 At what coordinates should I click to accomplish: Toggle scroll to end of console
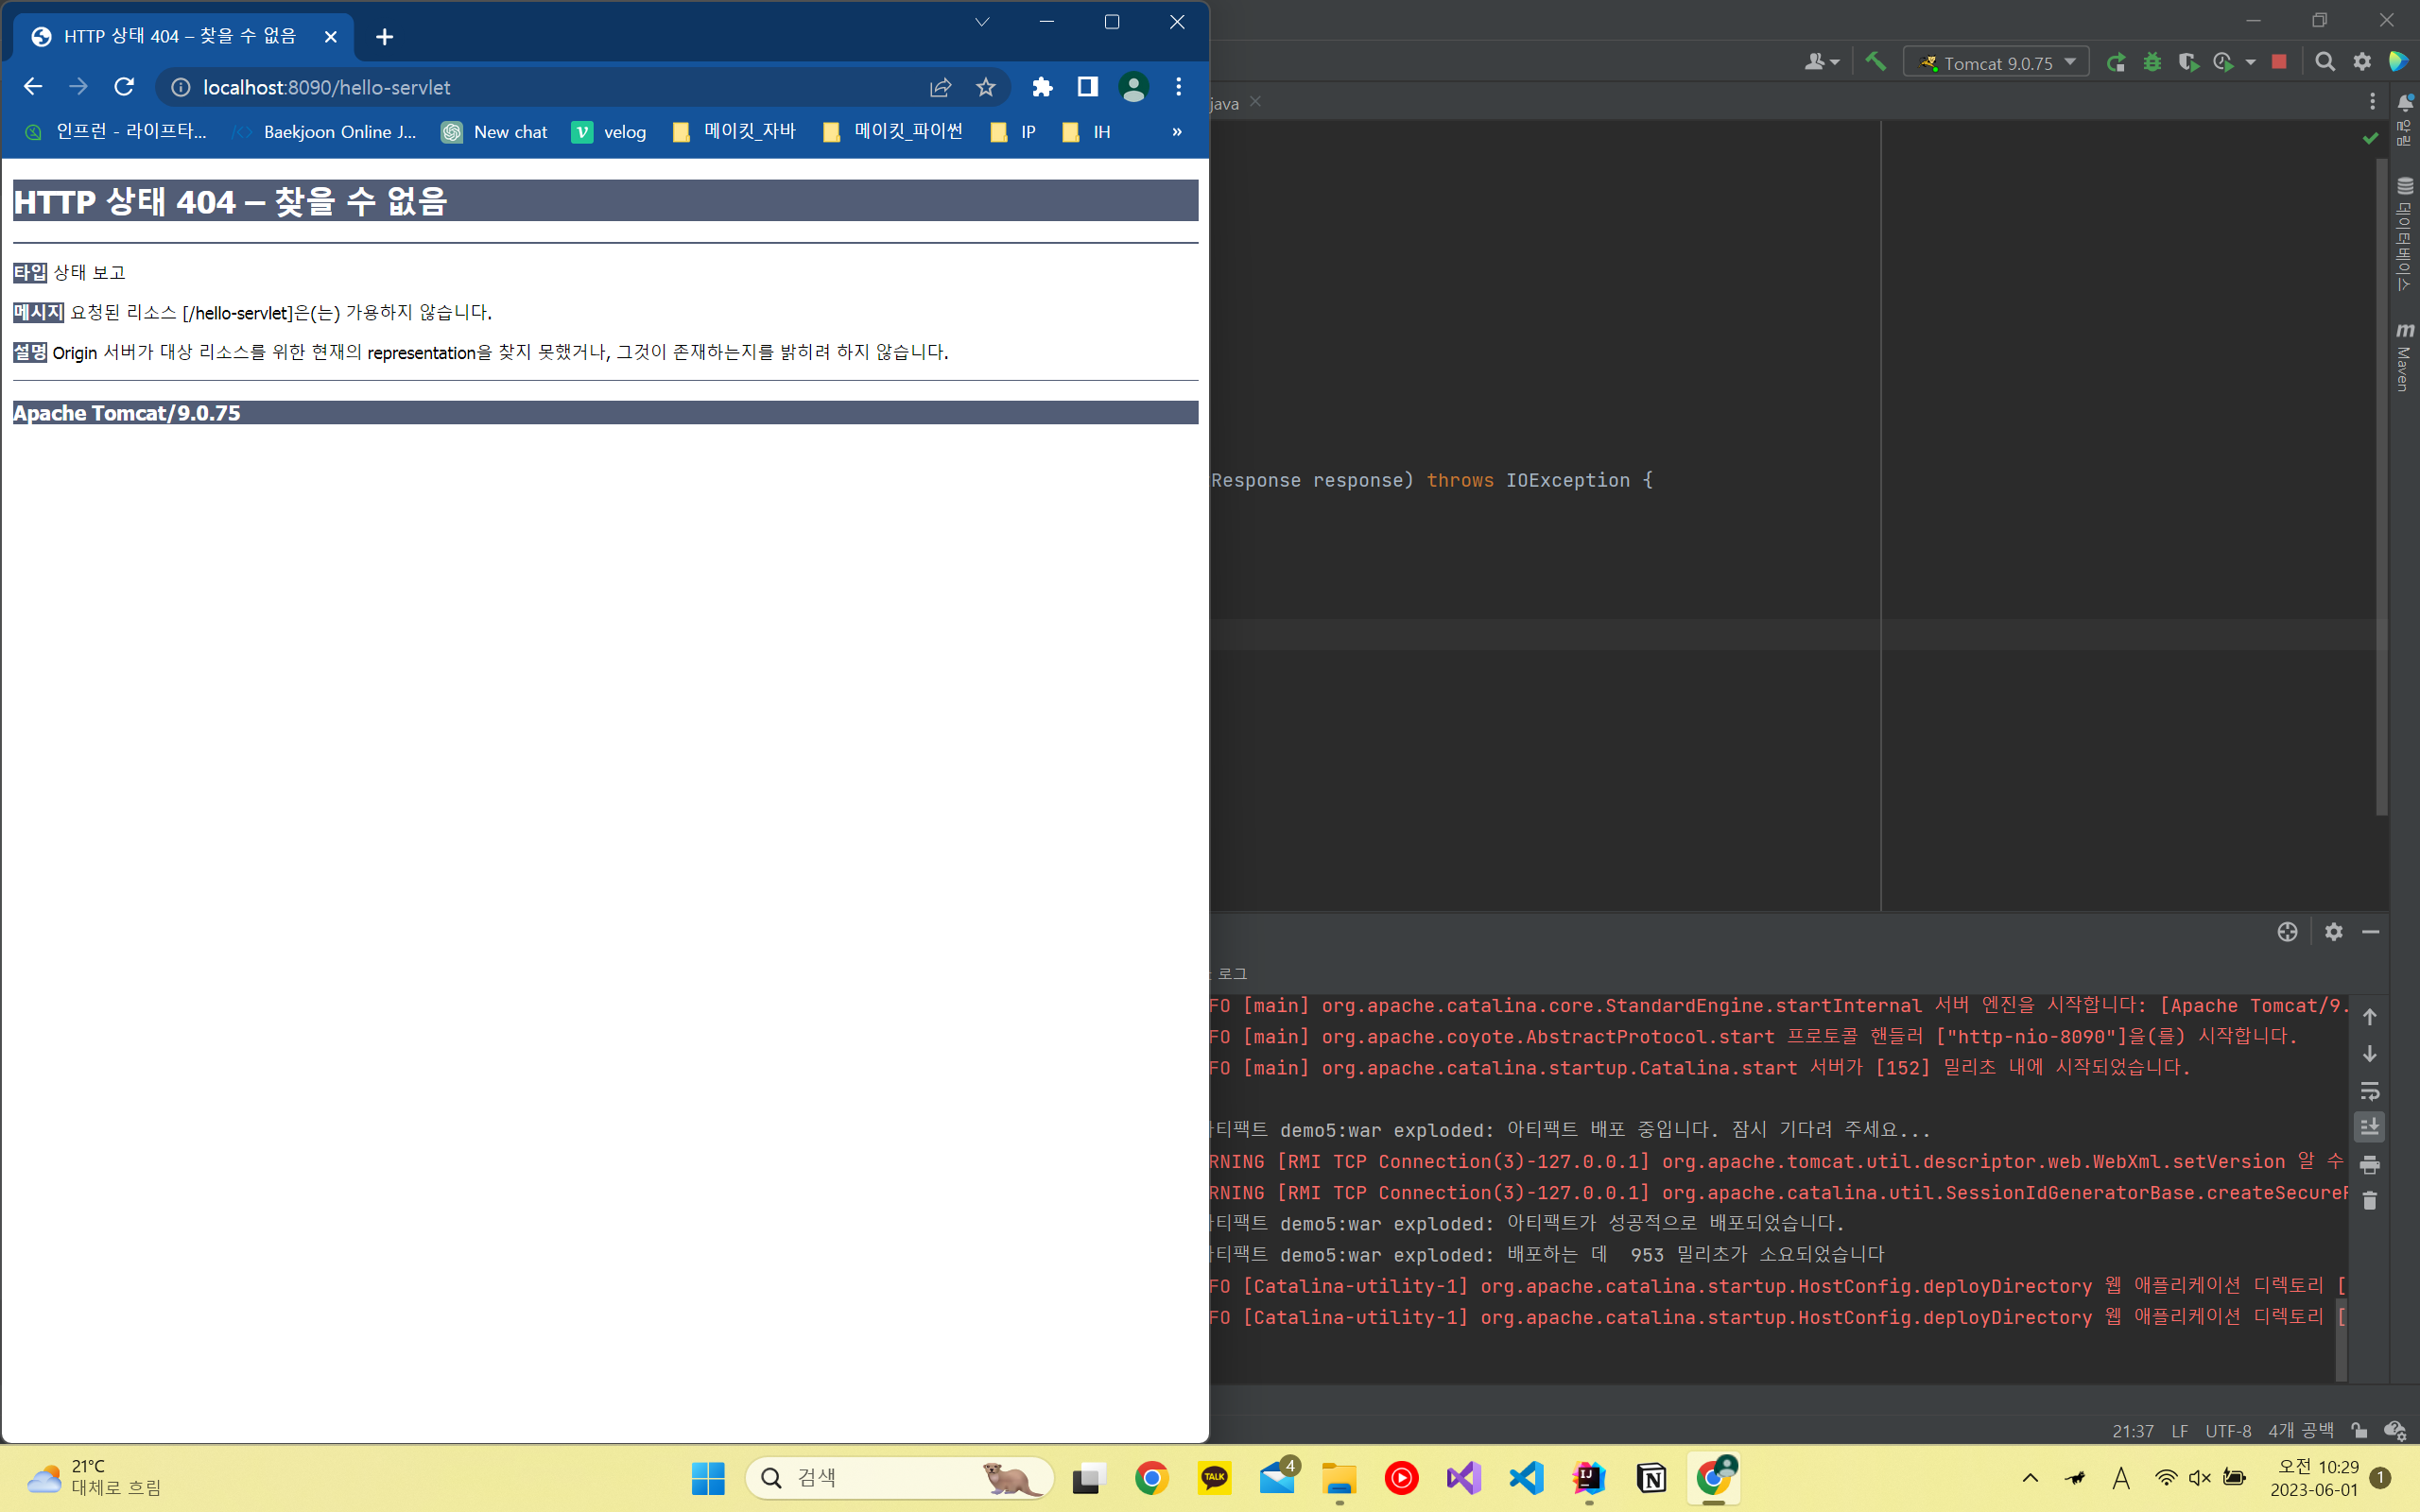[2369, 1128]
